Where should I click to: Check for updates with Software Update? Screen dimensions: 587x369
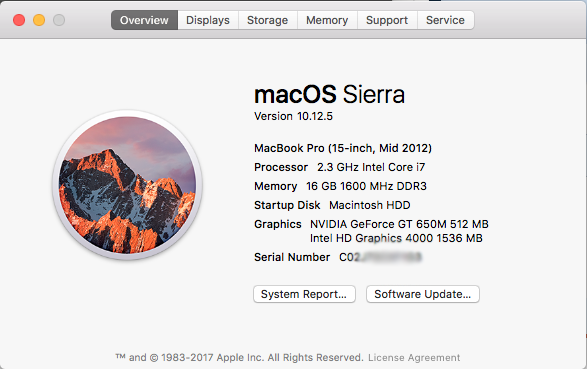(x=423, y=294)
